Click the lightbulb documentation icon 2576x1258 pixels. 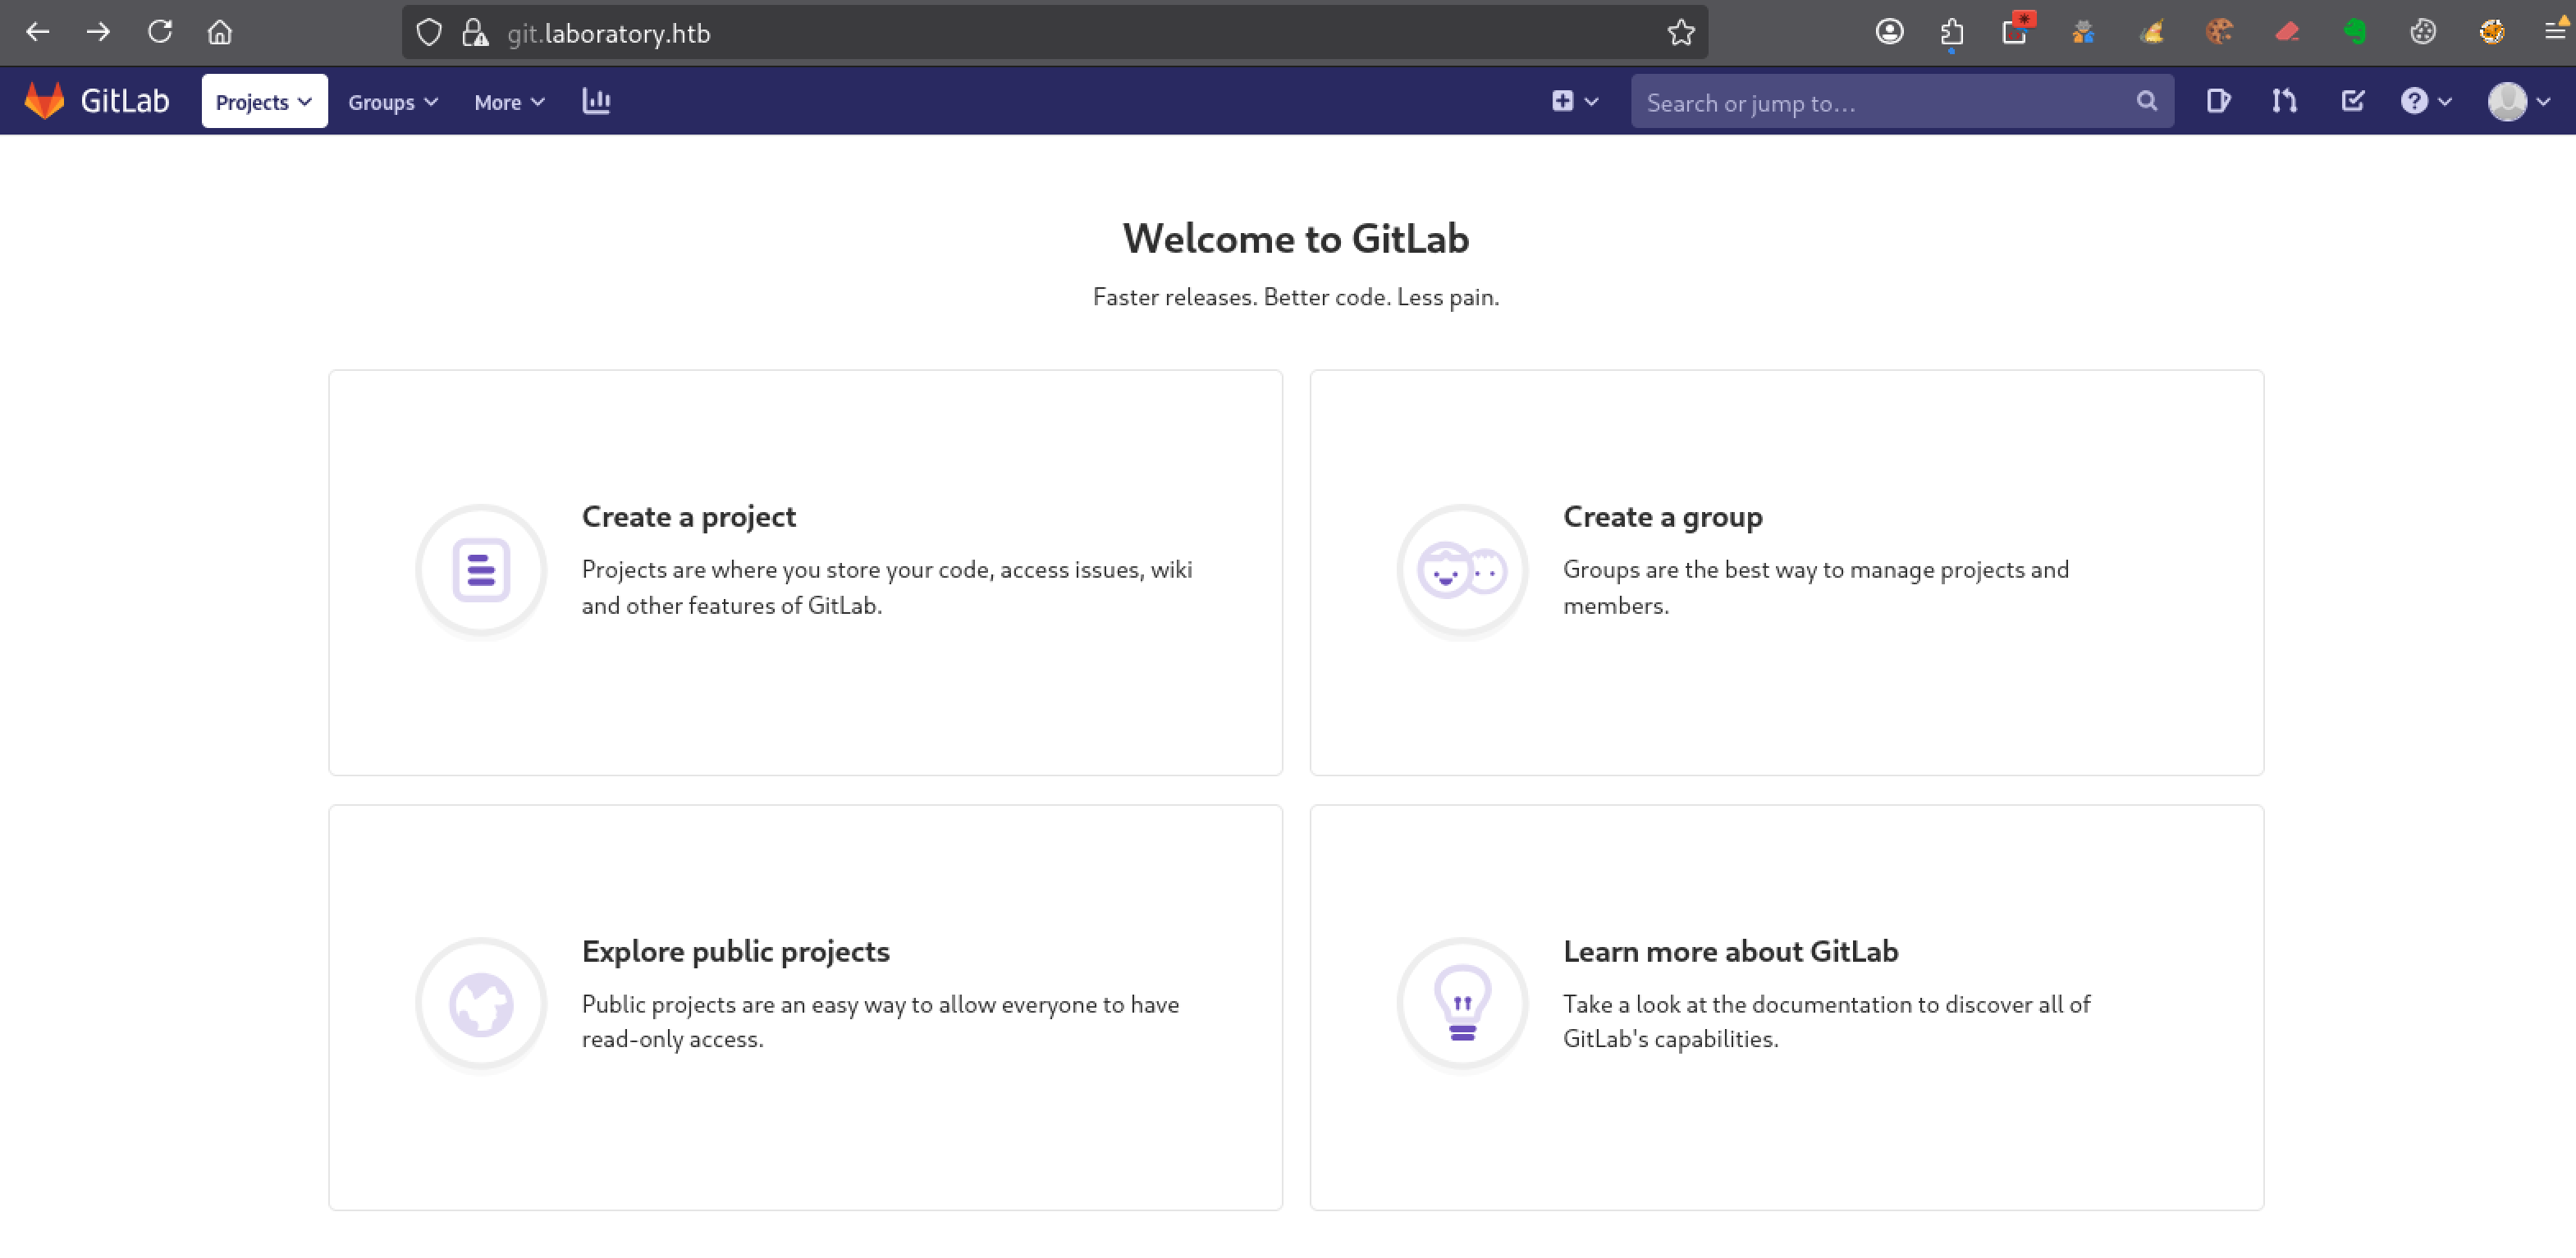click(1462, 1004)
